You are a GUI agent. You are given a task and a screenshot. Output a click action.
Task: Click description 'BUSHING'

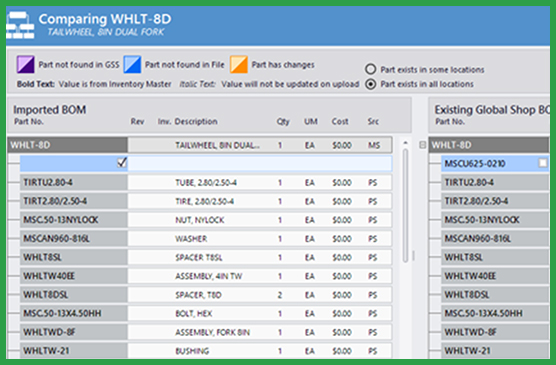[192, 351]
